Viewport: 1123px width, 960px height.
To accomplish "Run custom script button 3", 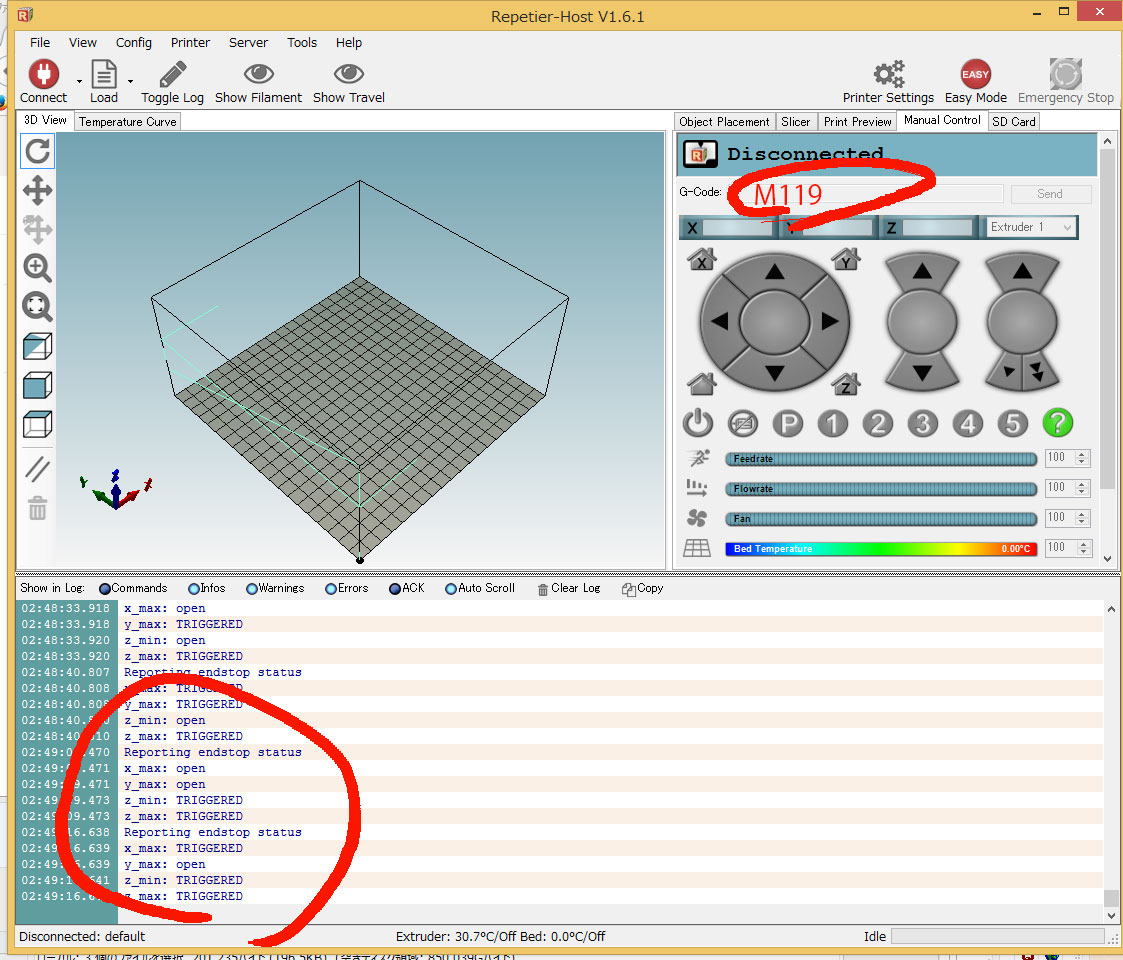I will click(x=922, y=423).
